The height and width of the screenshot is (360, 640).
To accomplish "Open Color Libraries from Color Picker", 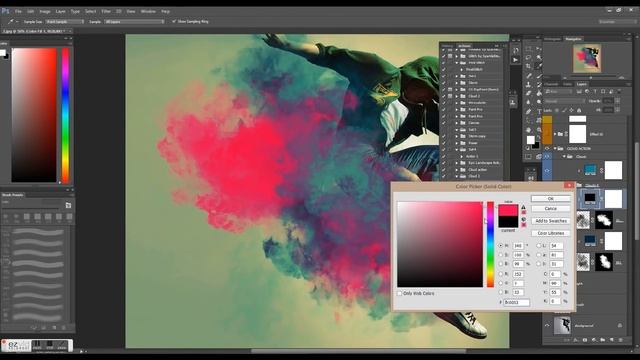I will [x=551, y=233].
